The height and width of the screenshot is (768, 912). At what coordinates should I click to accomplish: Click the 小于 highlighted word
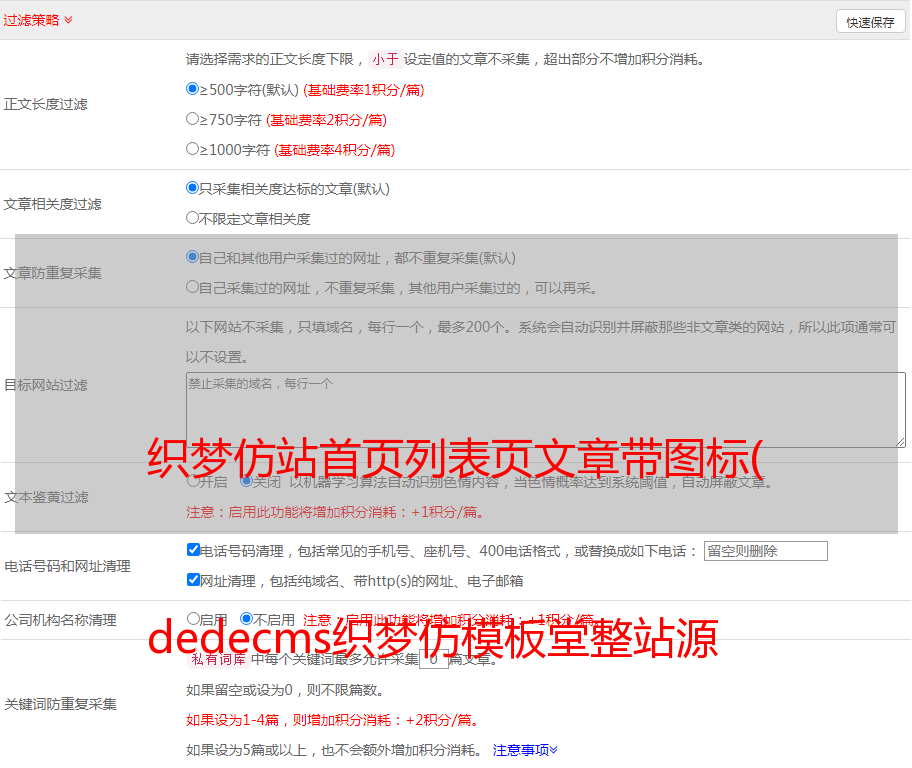(385, 59)
